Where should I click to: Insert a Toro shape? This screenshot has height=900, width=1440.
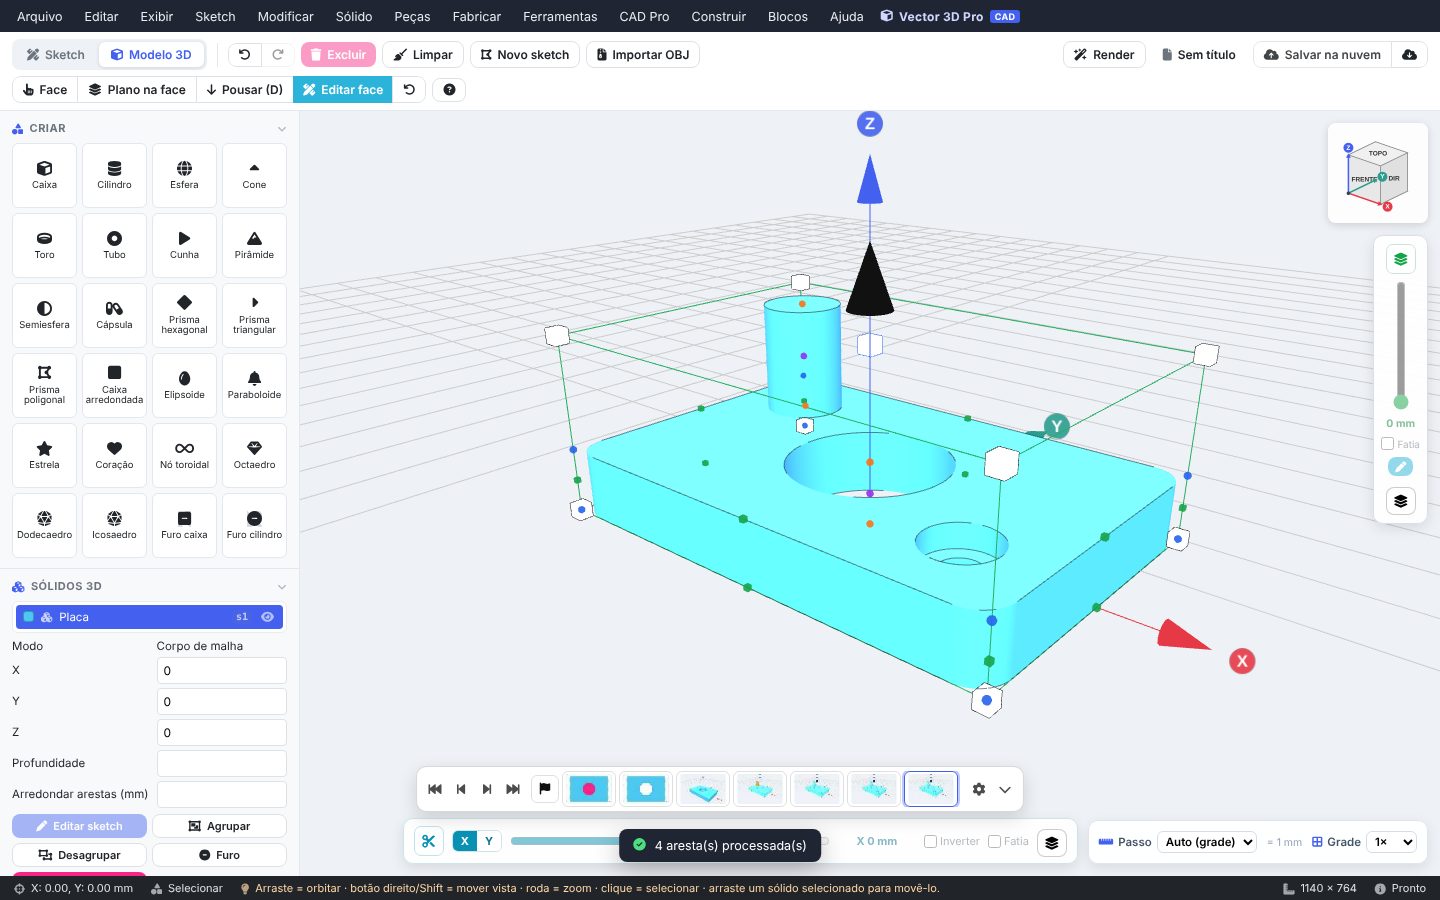pos(44,245)
